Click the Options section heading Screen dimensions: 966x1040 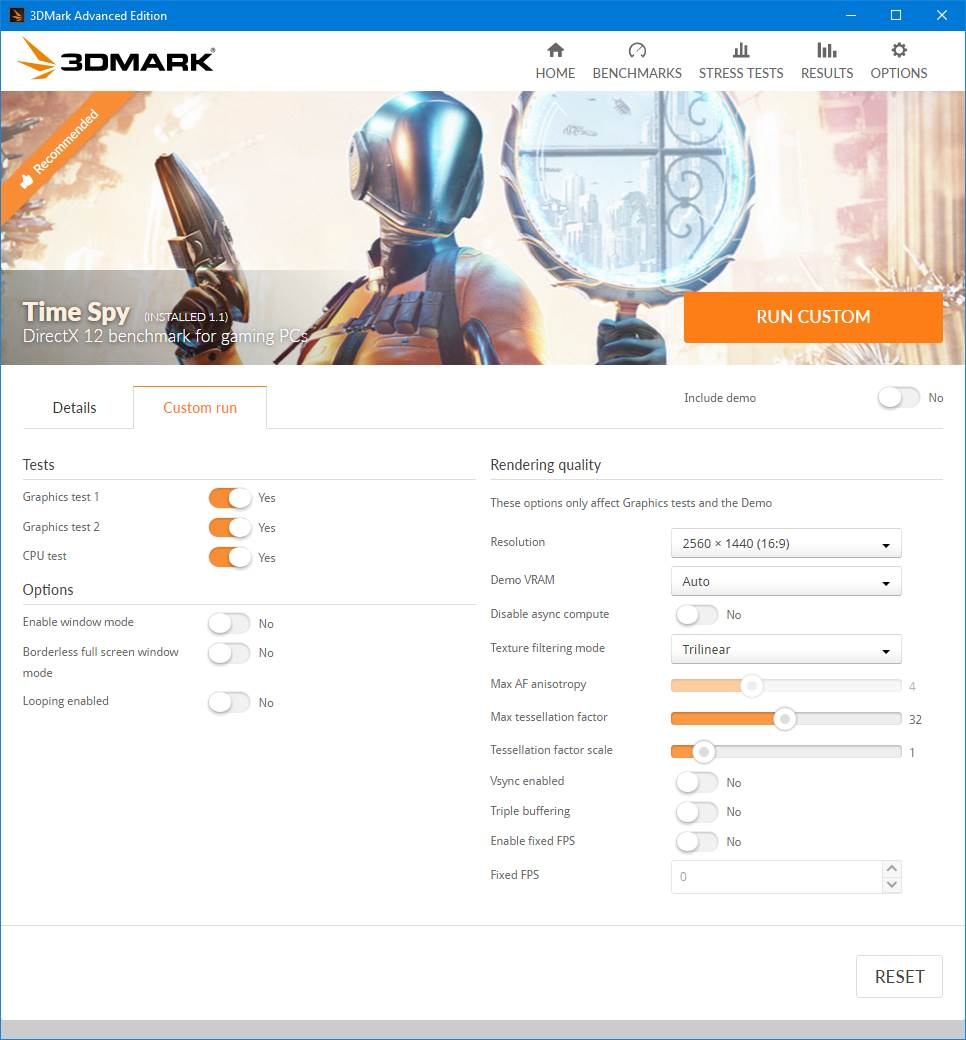[48, 590]
